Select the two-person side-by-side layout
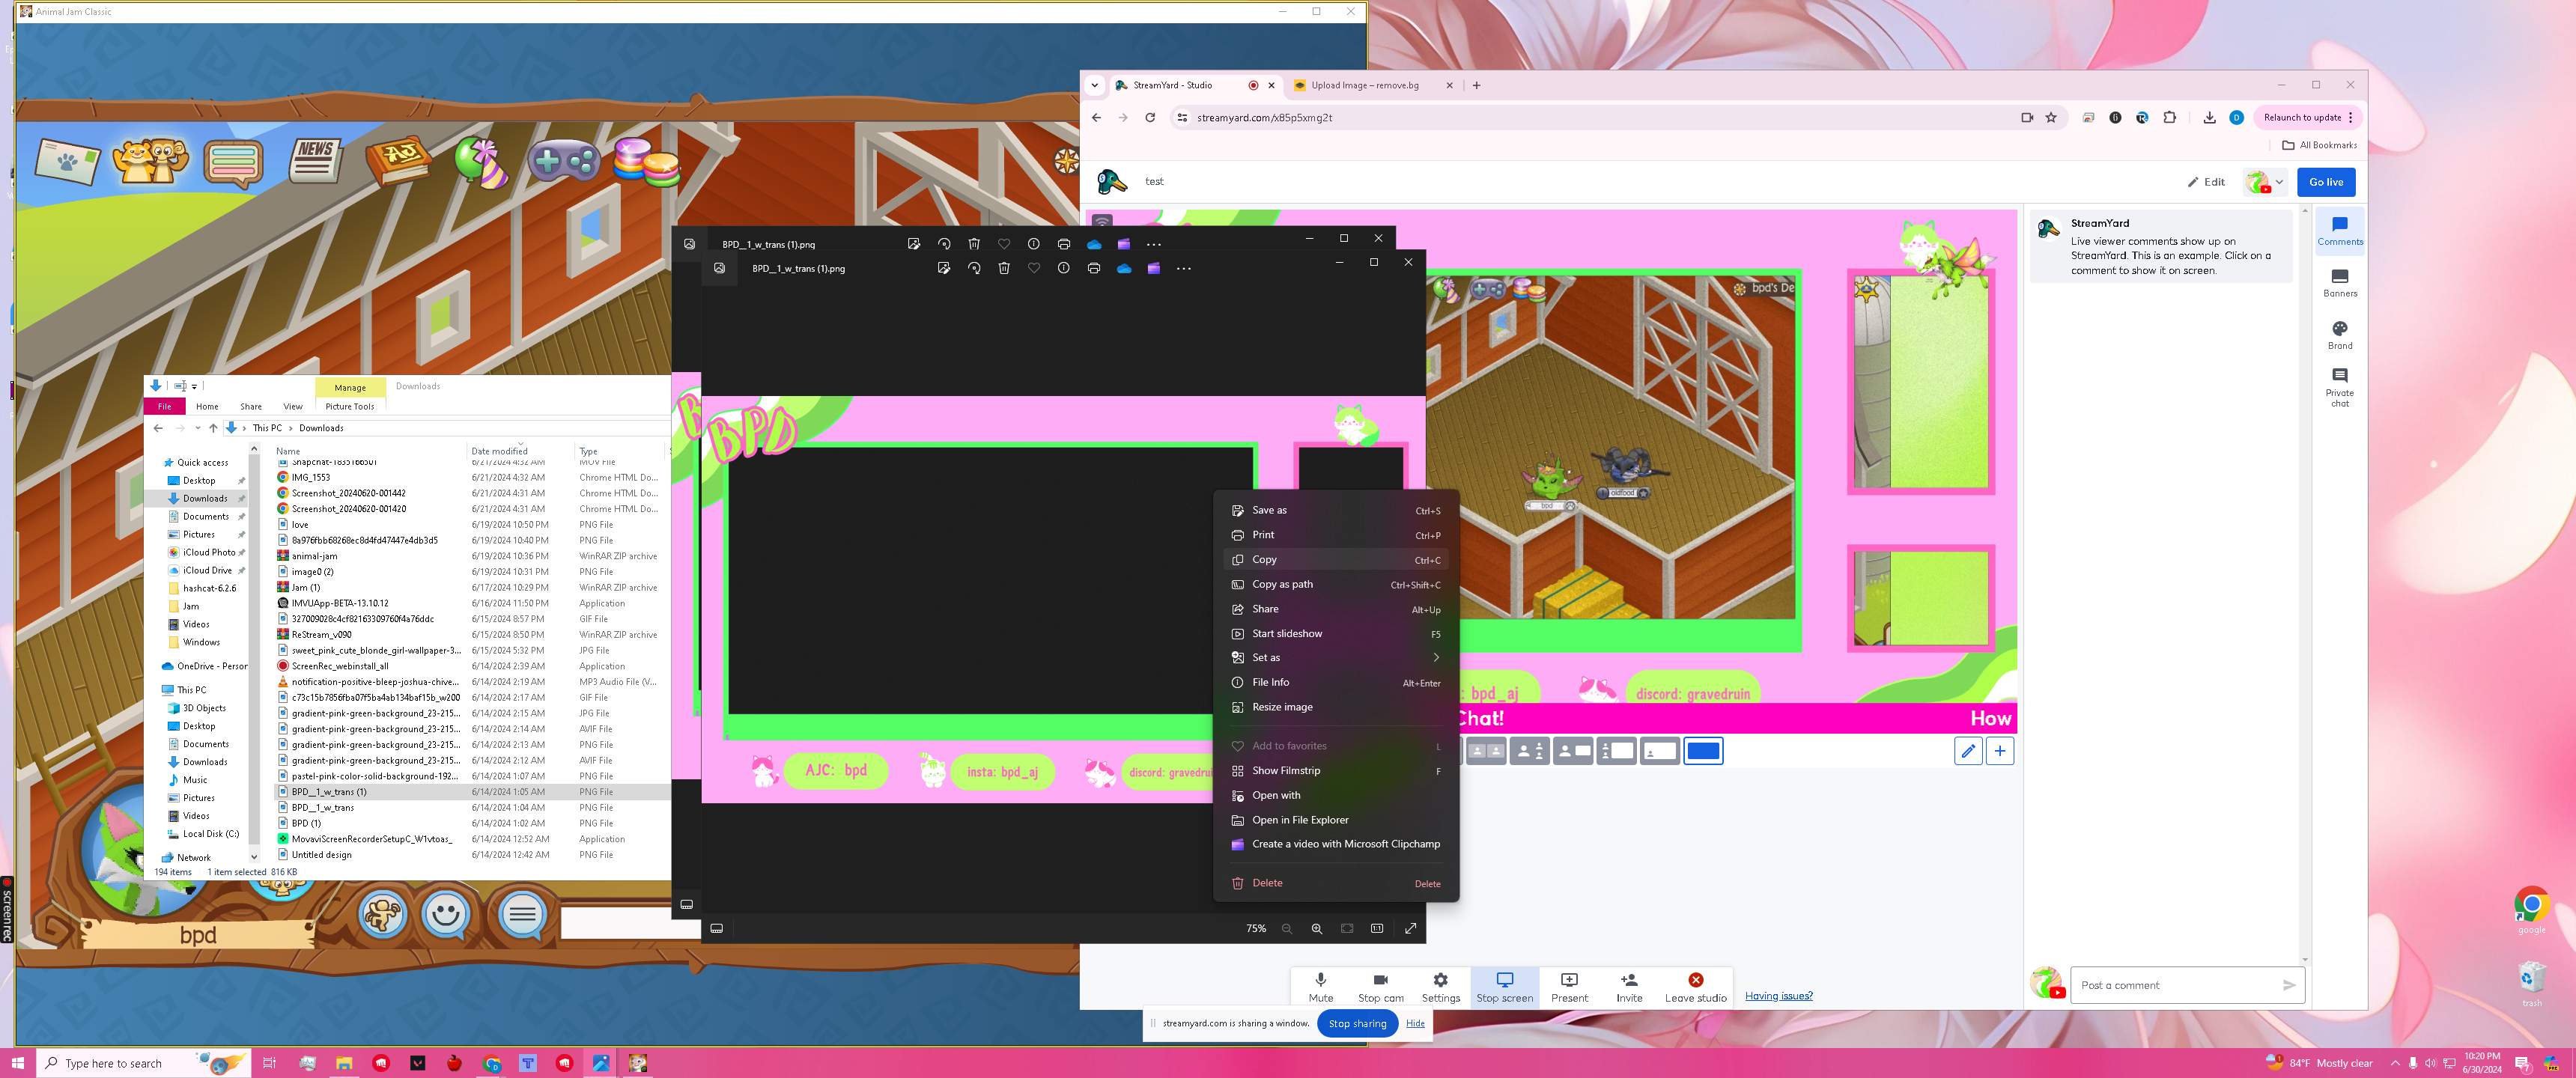This screenshot has height=1078, width=2576. click(x=1486, y=751)
